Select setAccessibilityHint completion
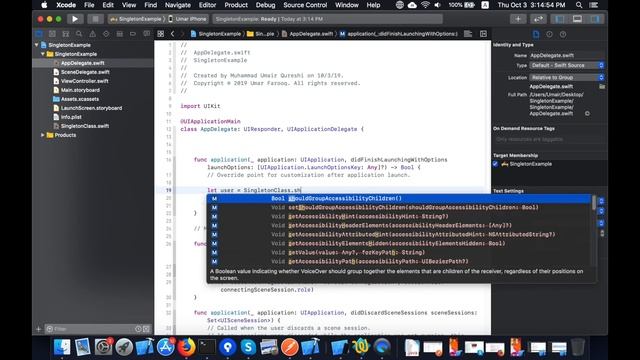Image resolution: width=640 pixels, height=360 pixels. point(400,216)
